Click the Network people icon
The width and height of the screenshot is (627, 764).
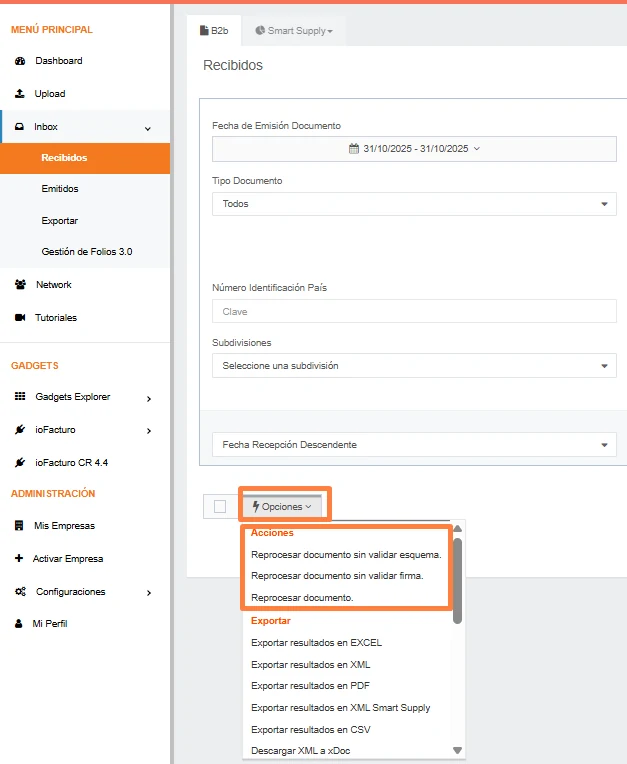pos(20,285)
